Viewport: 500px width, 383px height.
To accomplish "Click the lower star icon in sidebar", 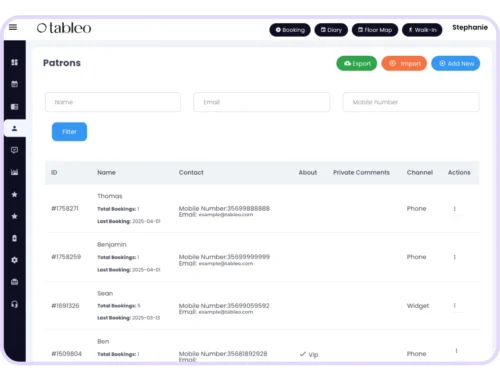I will [x=14, y=216].
